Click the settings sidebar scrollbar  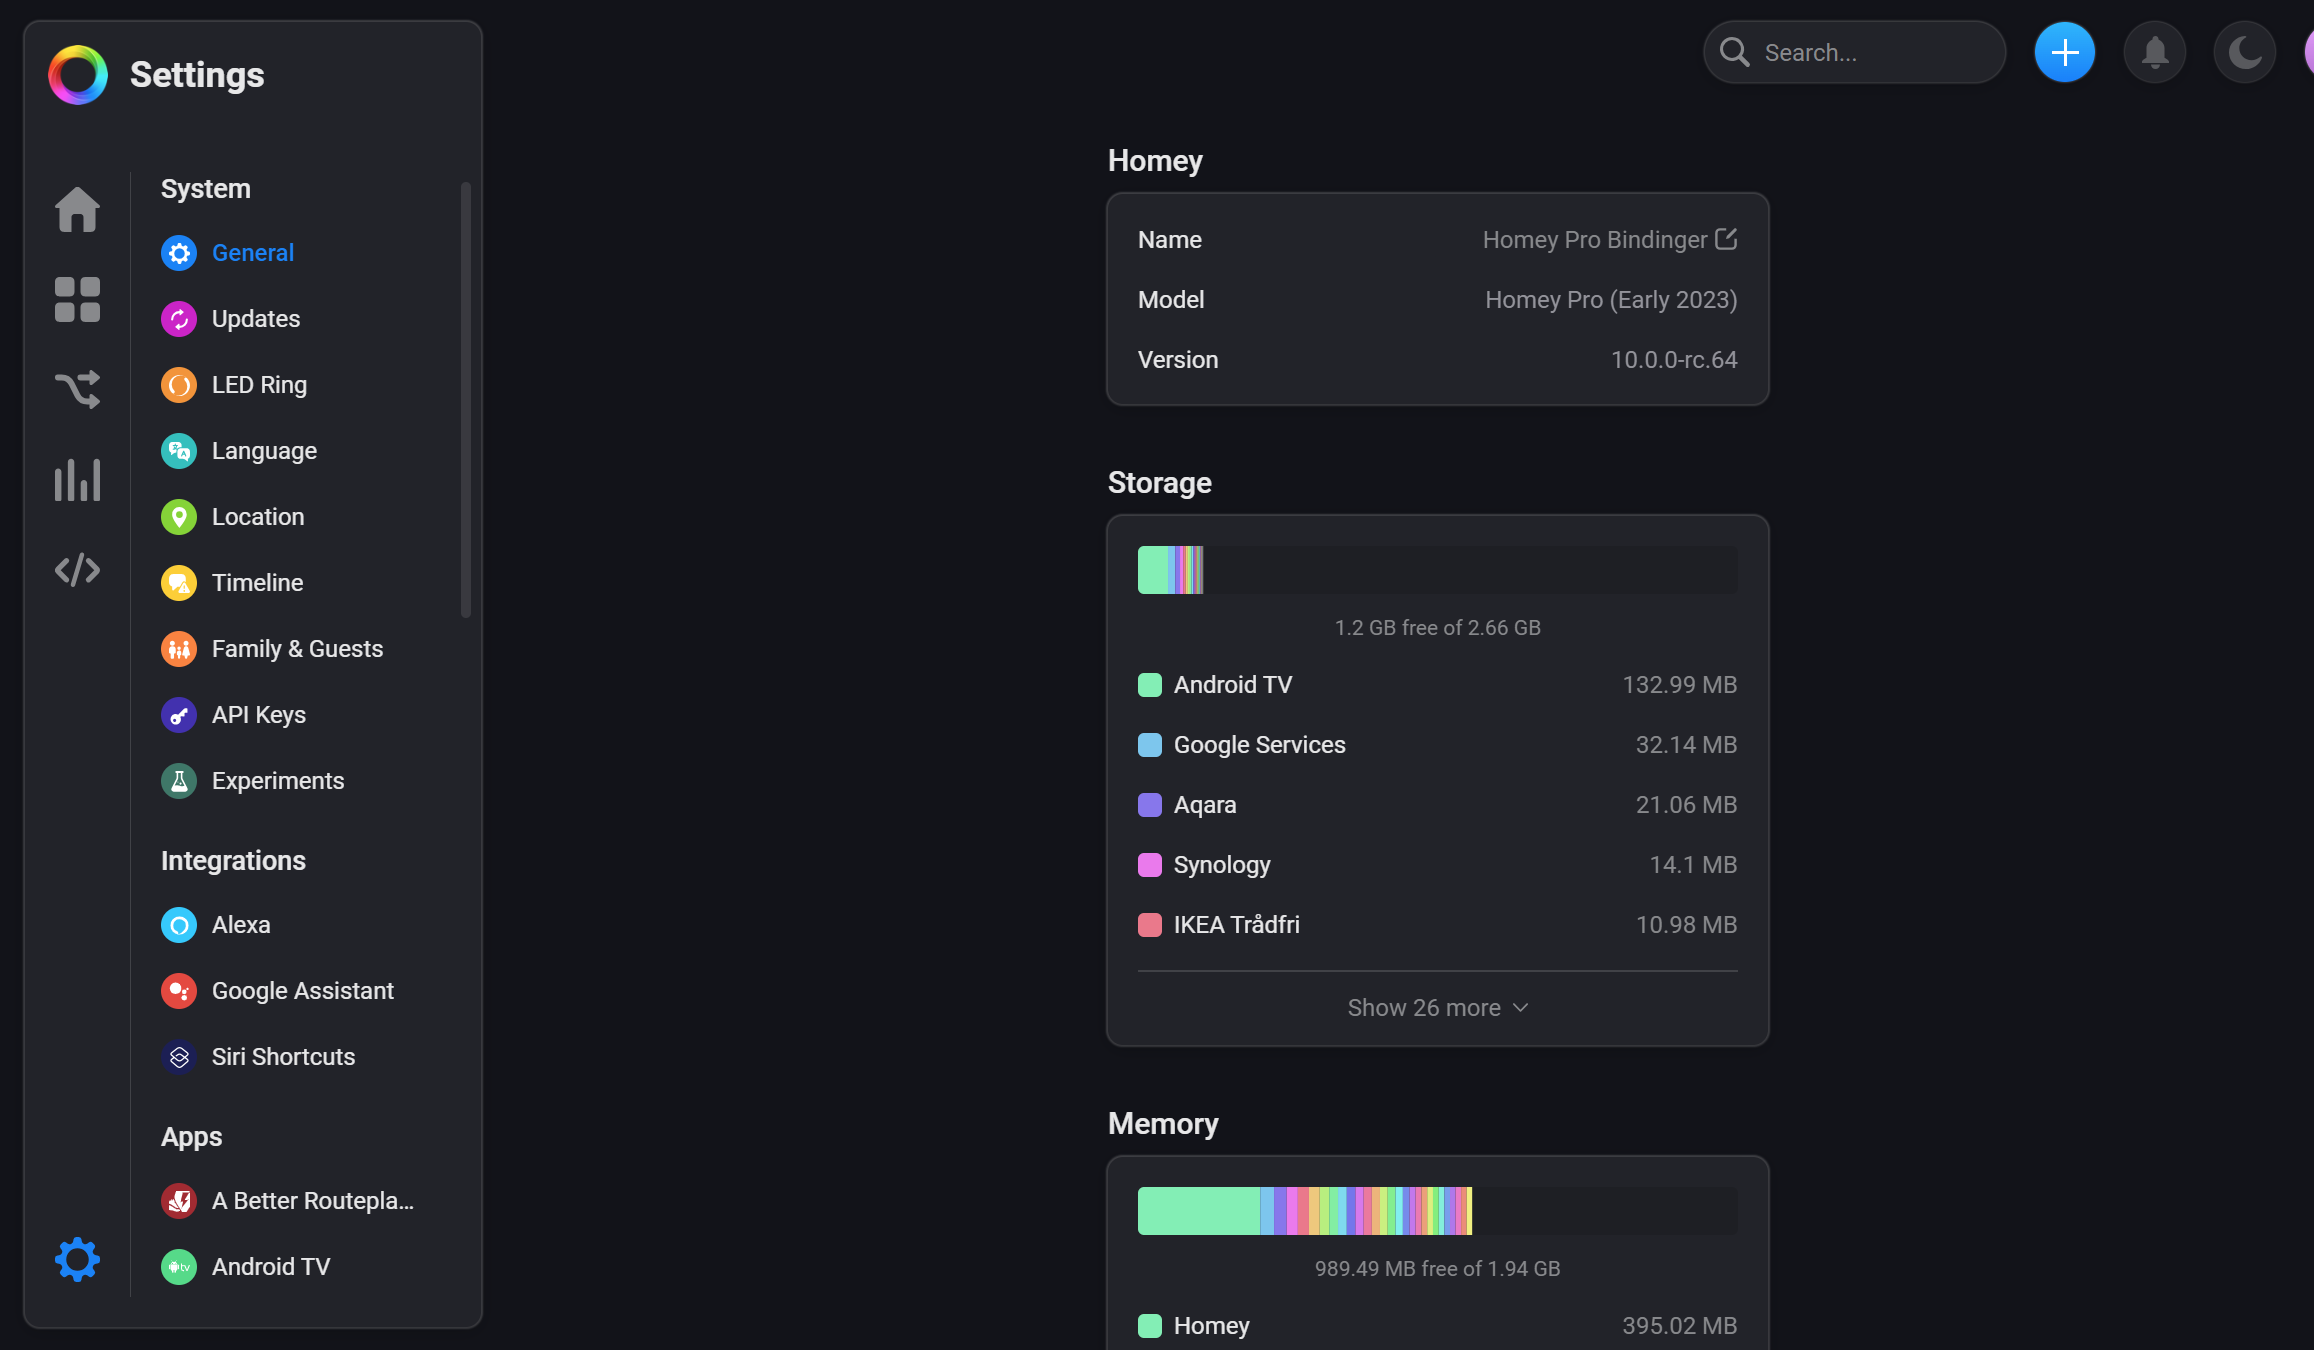tap(465, 400)
